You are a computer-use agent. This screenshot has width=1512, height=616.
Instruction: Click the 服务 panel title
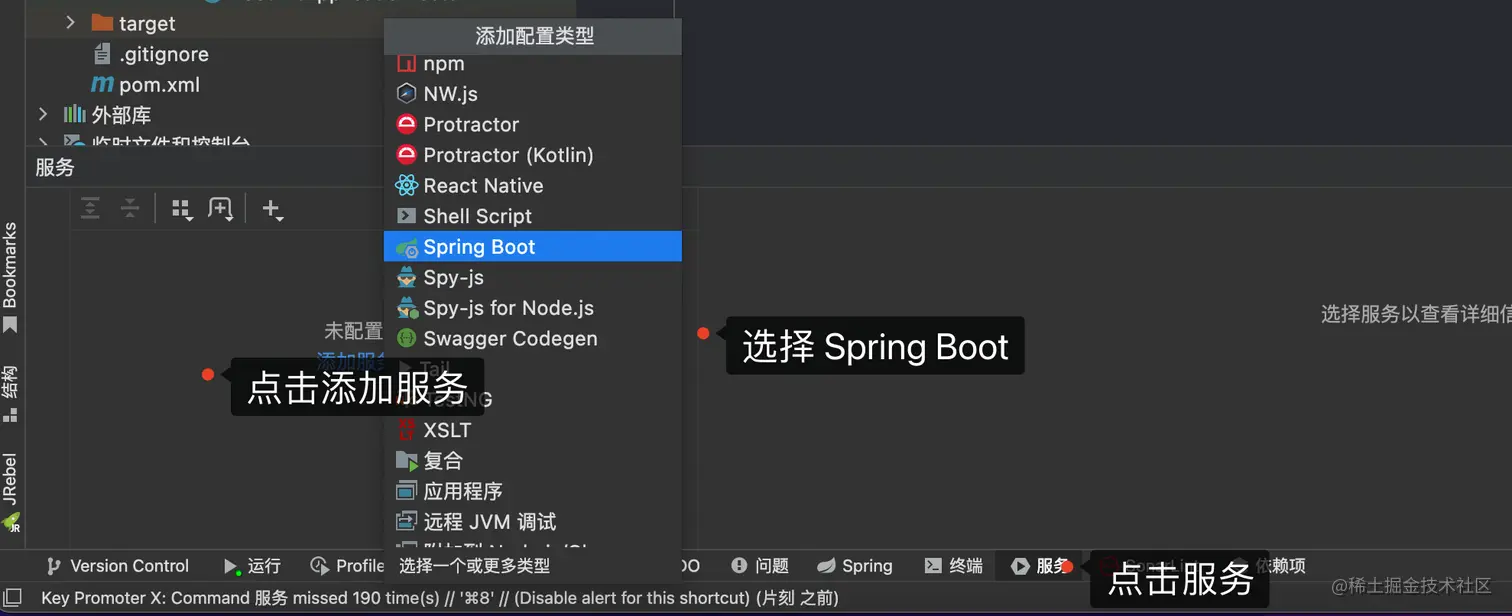[x=55, y=167]
